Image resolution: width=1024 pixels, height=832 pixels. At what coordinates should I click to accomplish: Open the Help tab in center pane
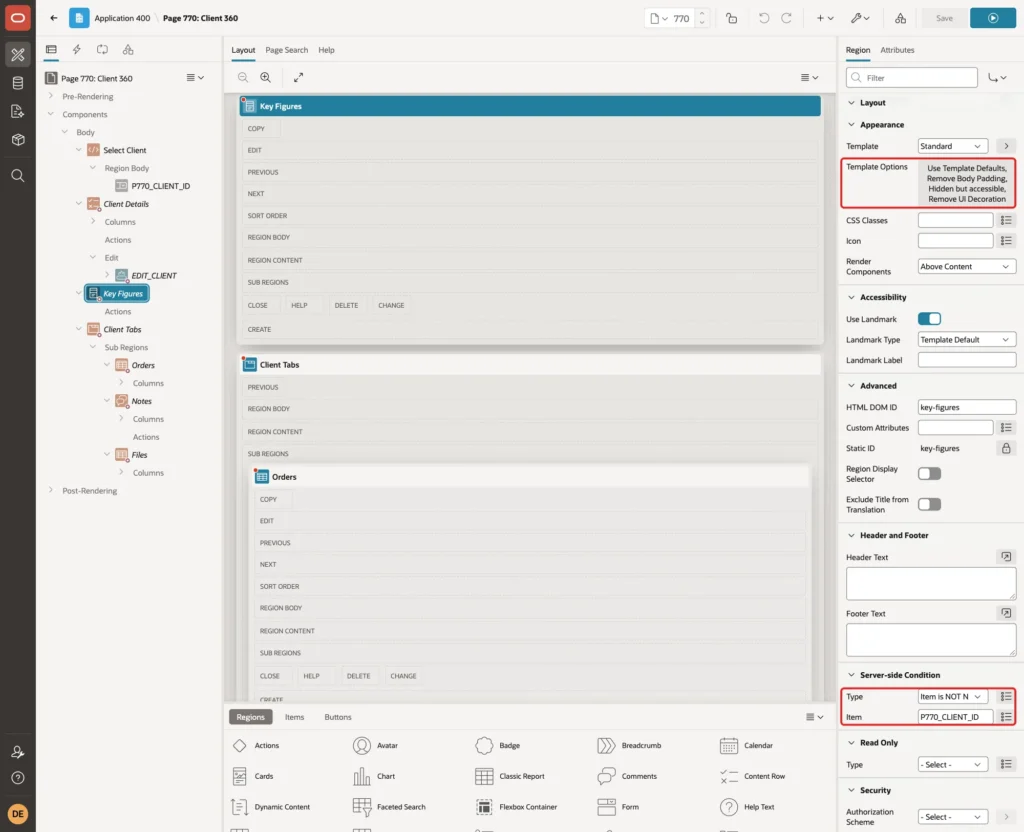click(327, 50)
